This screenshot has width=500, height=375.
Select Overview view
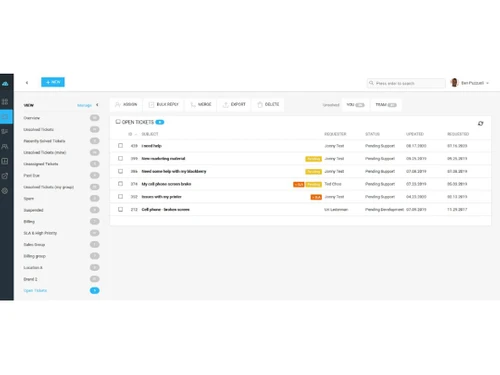click(x=61, y=118)
